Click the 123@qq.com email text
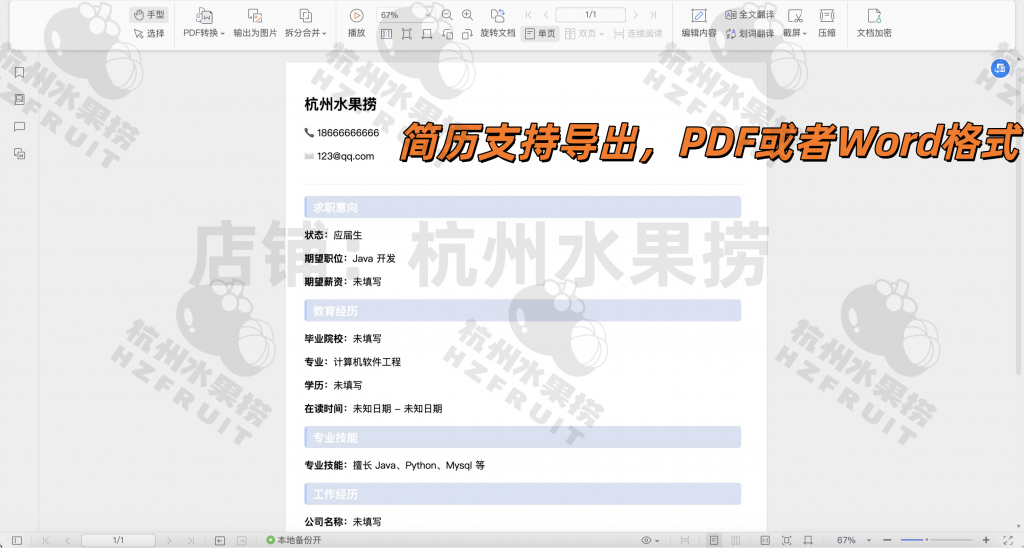 [x=345, y=156]
